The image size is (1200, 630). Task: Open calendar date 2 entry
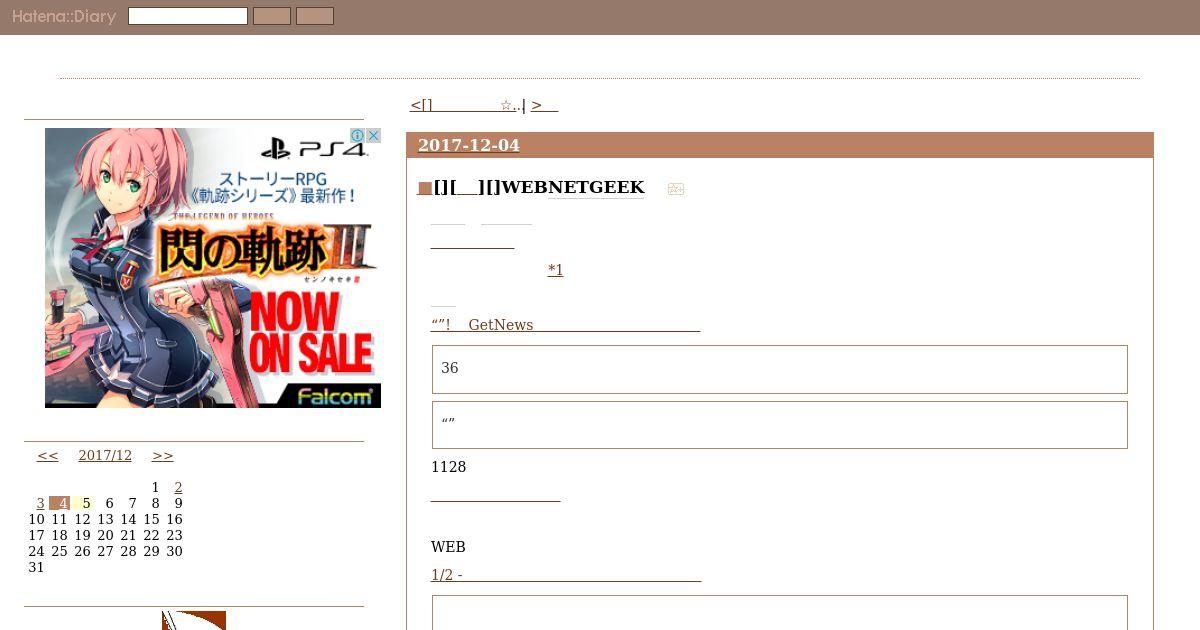click(178, 487)
